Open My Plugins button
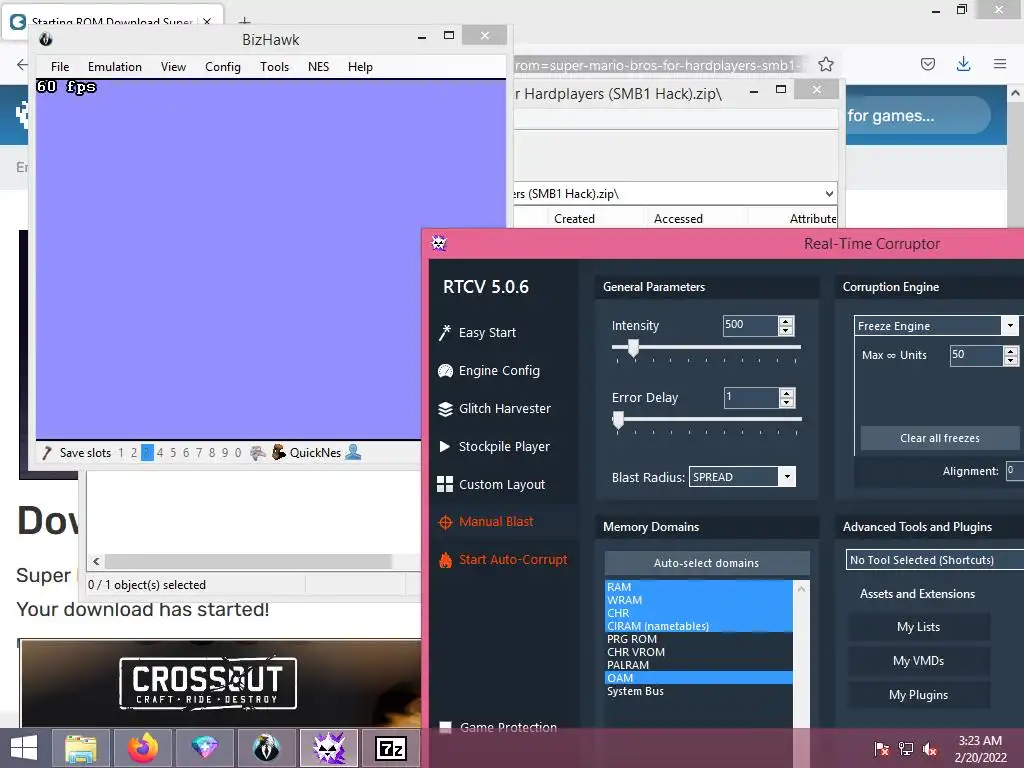Viewport: 1024px width, 768px height. tap(918, 695)
